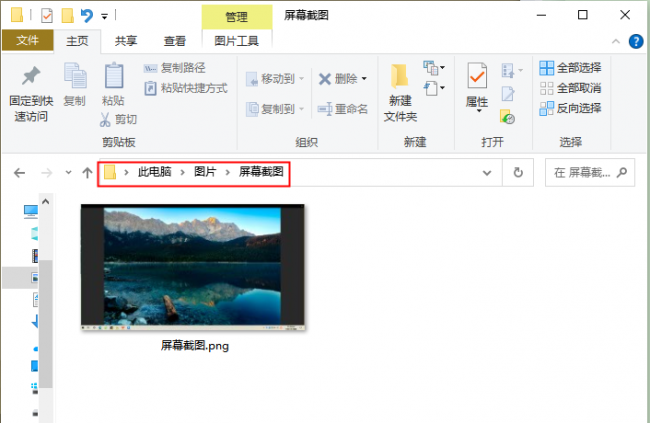Viewport: 650px width, 423px height.
Task: Open the address bar history dropdown
Action: 487,173
